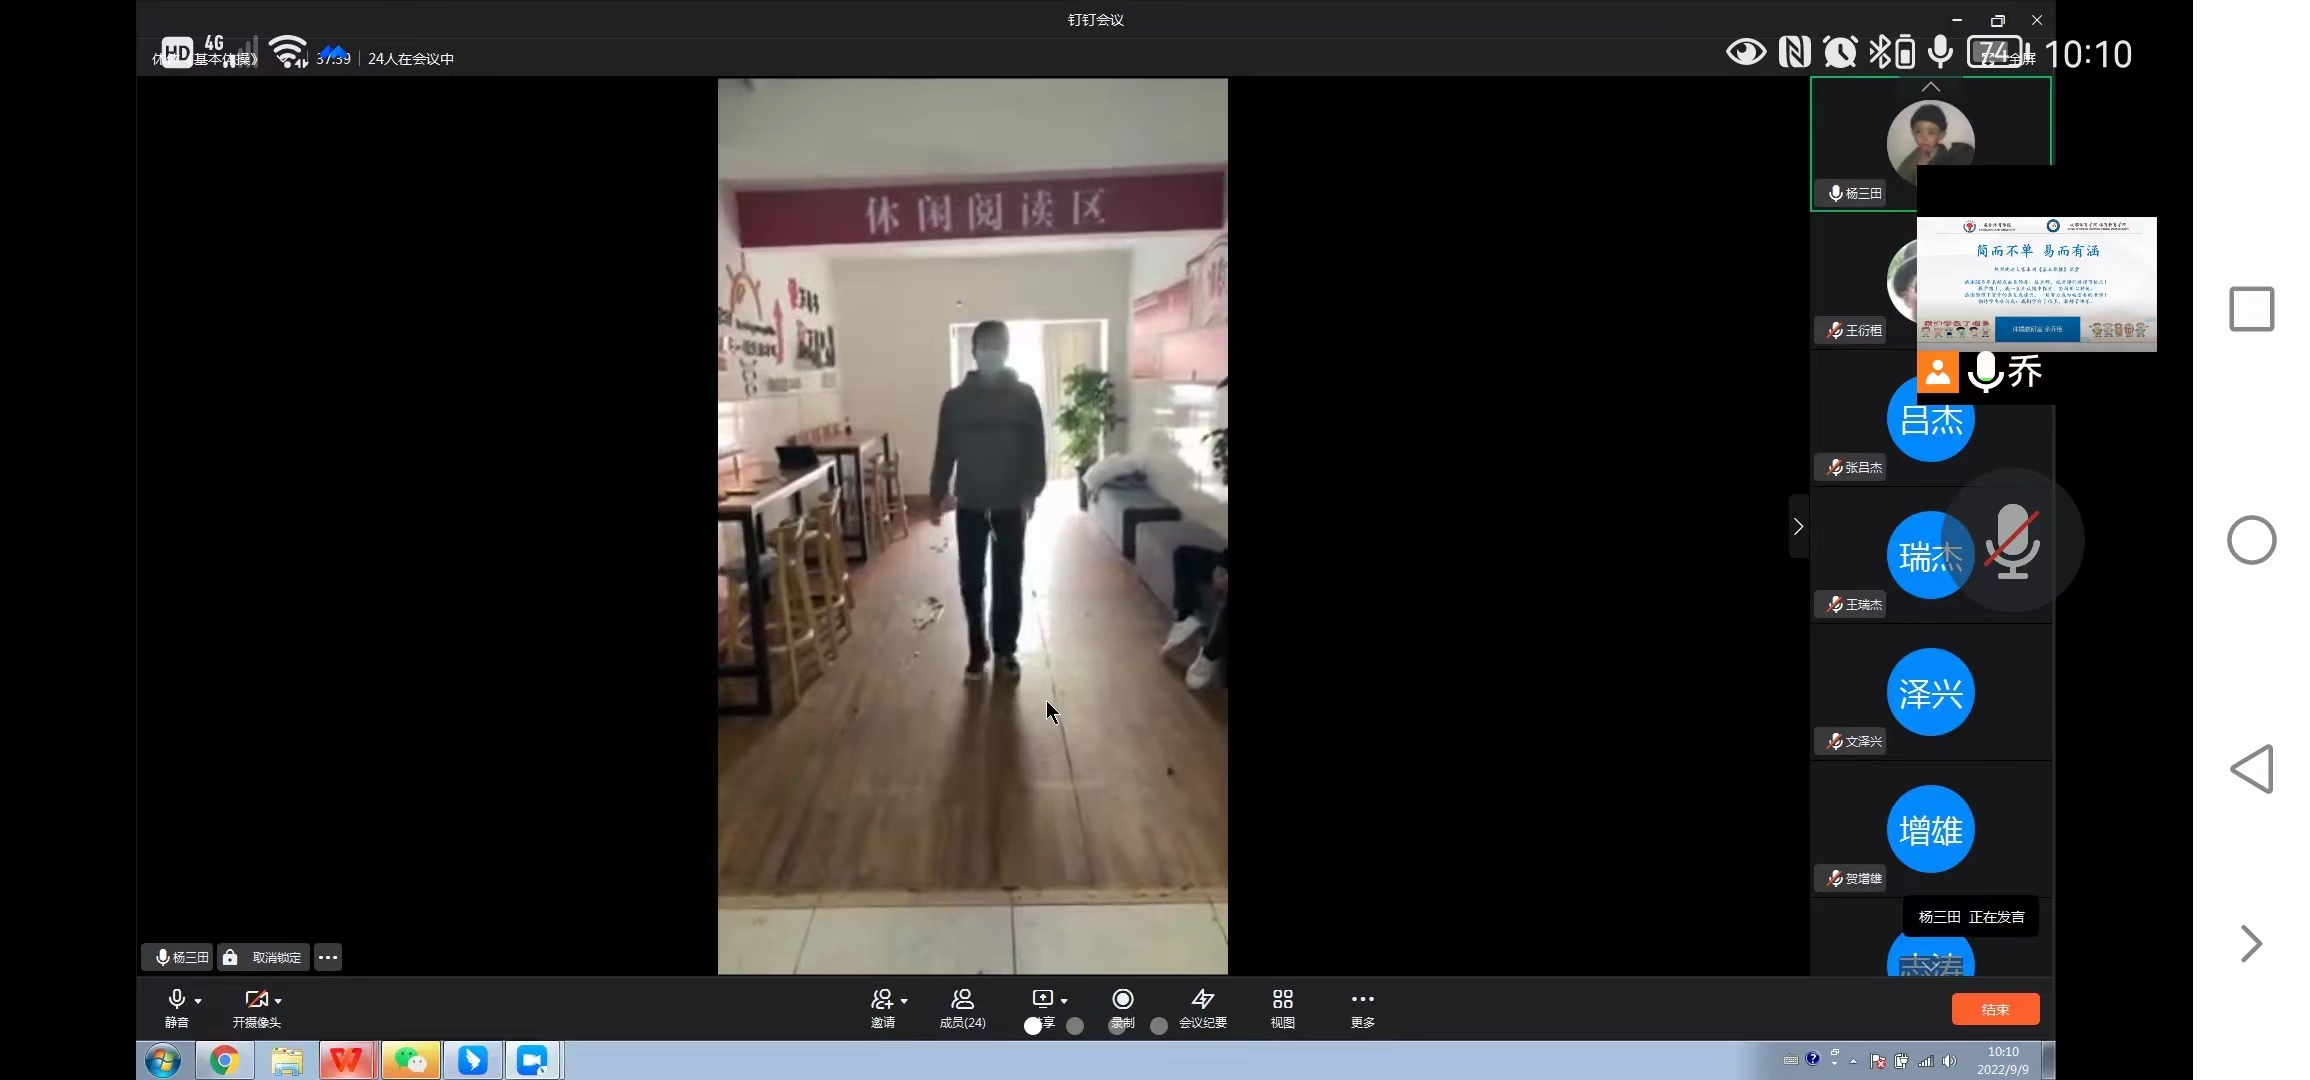The width and height of the screenshot is (2310, 1080).
Task: Open the 成员(24) members list
Action: click(962, 1008)
